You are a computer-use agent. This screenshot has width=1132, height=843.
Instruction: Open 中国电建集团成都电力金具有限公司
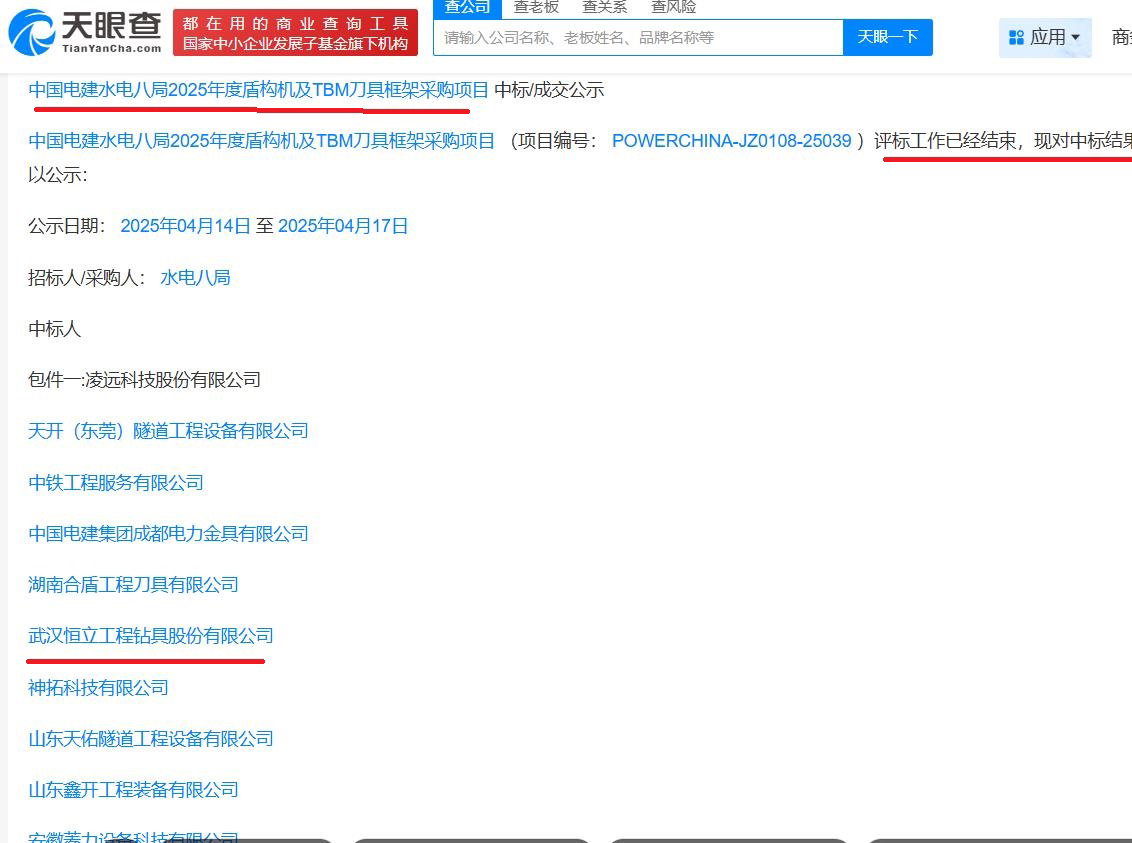point(168,534)
